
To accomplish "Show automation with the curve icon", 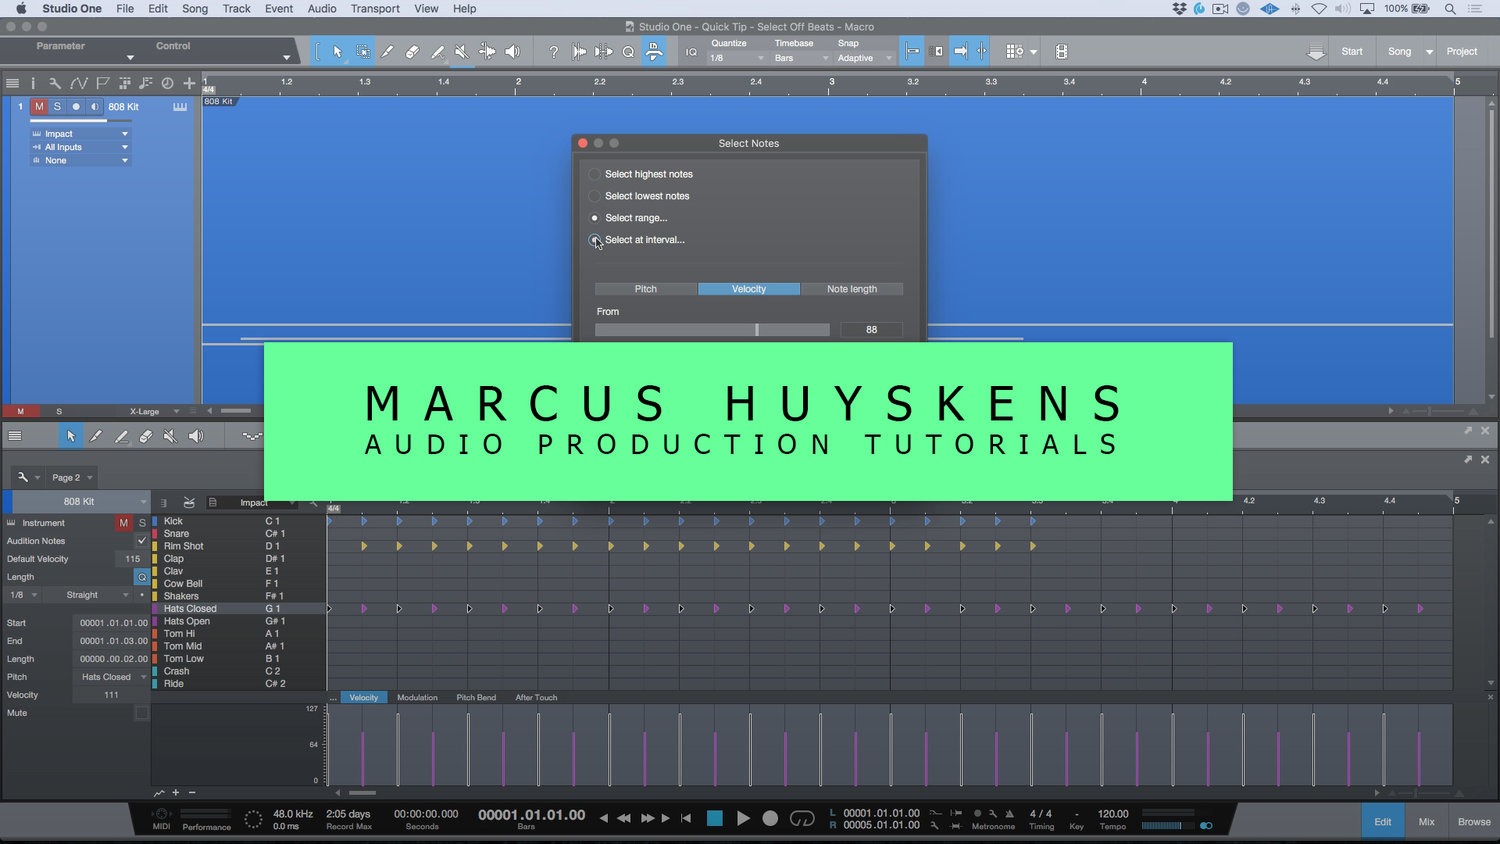I will pyautogui.click(x=78, y=83).
